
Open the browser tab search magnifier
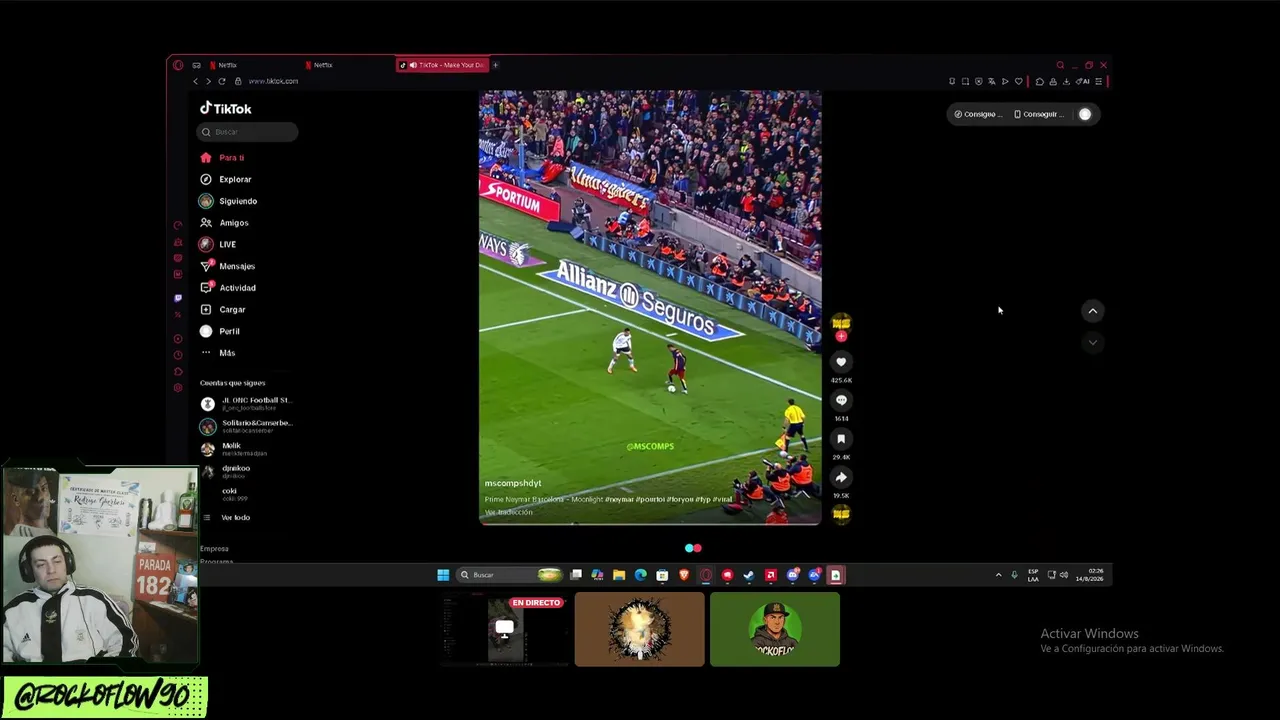[1060, 65]
